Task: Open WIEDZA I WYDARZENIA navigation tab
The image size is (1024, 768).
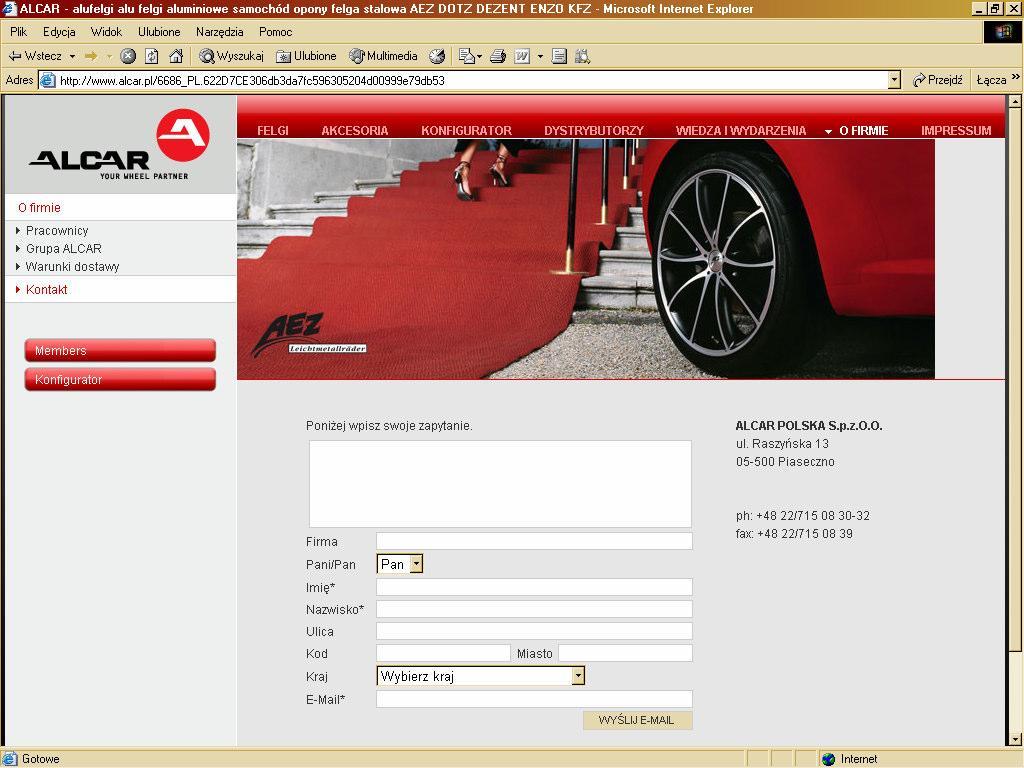Action: click(741, 131)
